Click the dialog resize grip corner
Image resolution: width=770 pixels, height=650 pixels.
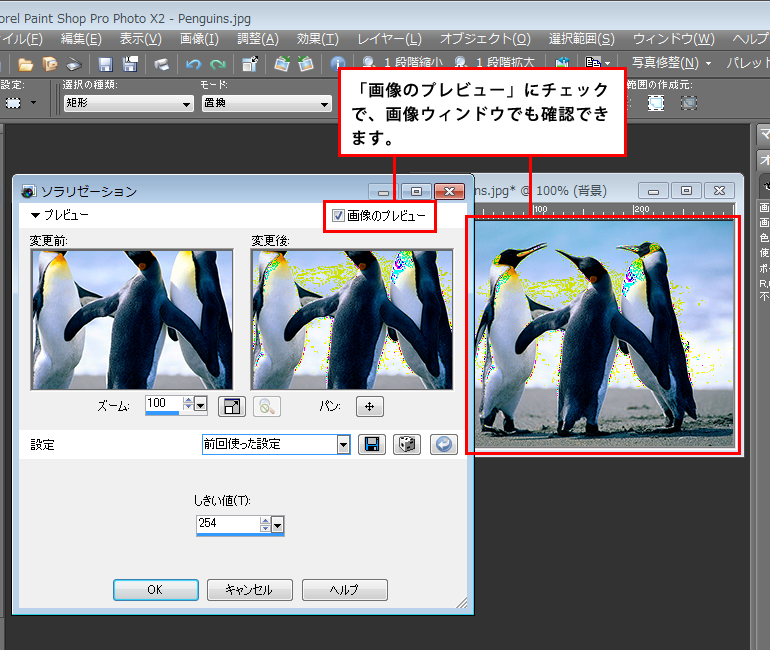462,603
